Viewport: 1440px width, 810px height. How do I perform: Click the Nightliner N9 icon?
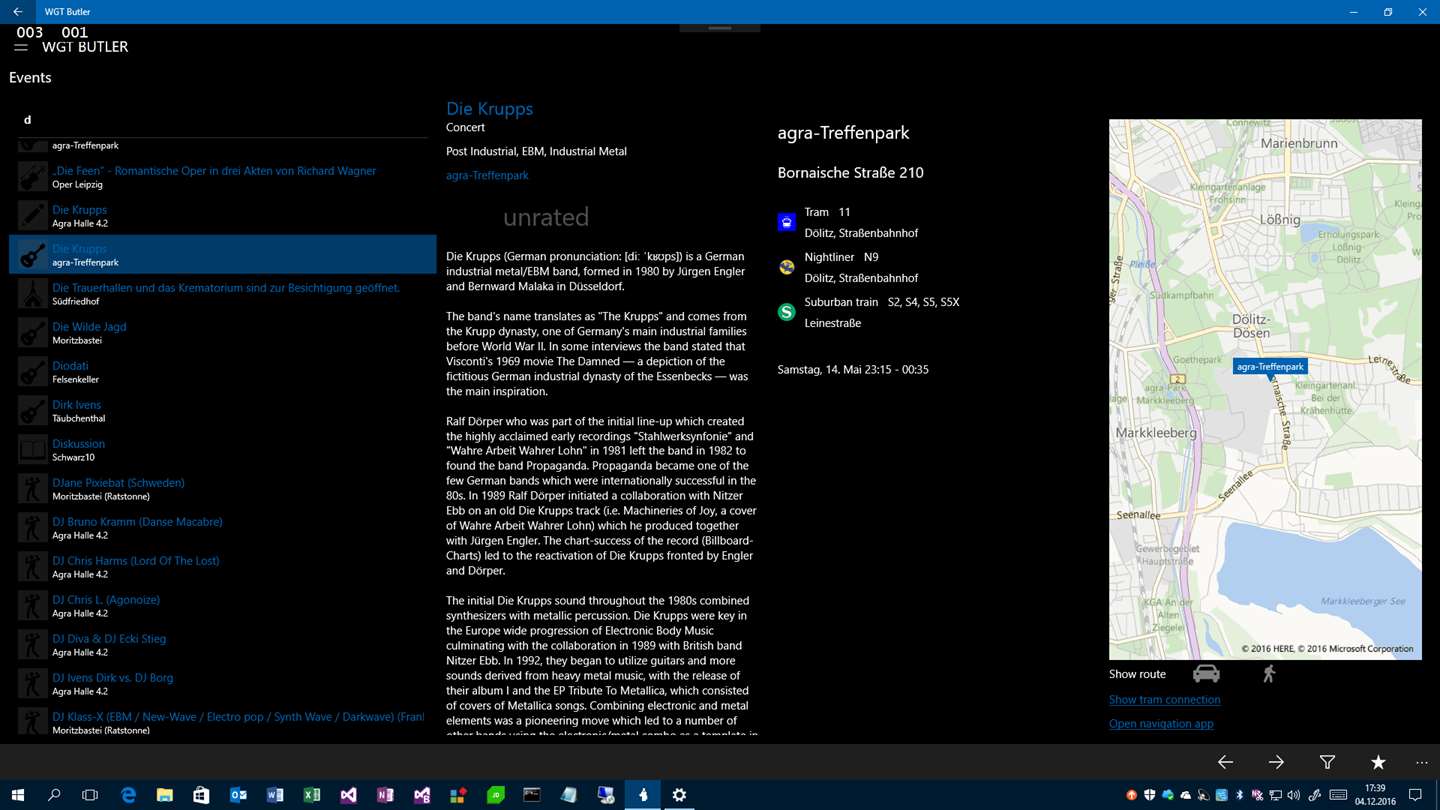pyautogui.click(x=787, y=267)
